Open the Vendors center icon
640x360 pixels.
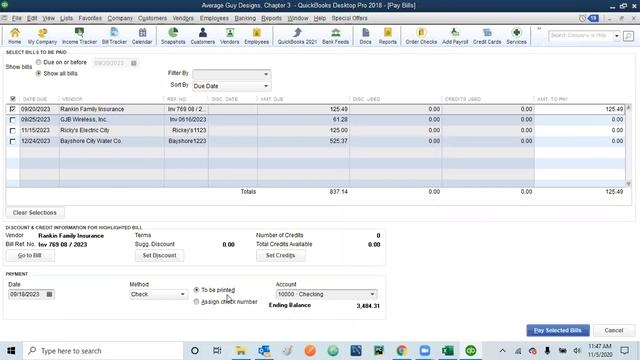coord(230,36)
